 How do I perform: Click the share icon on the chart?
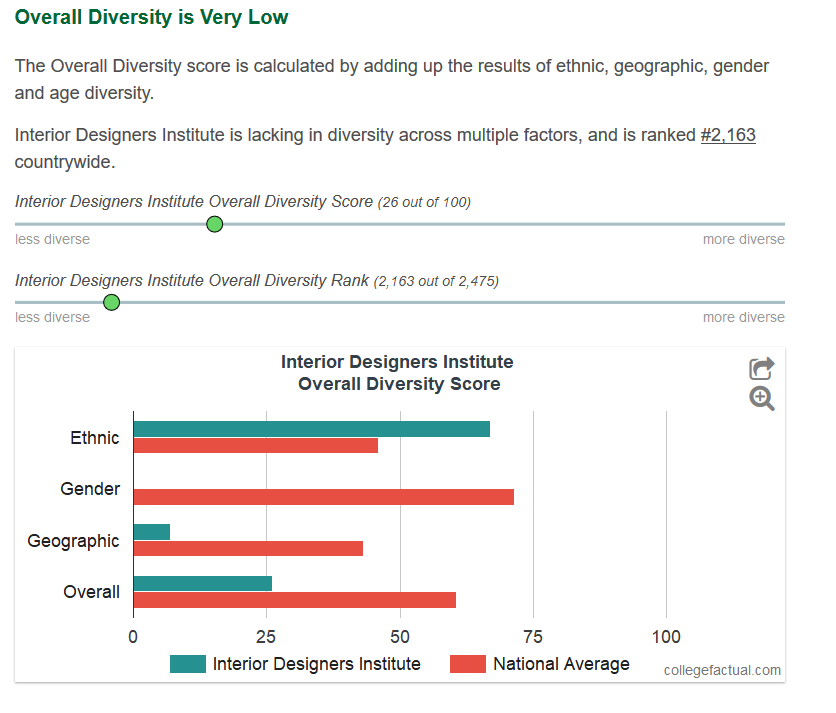point(761,368)
